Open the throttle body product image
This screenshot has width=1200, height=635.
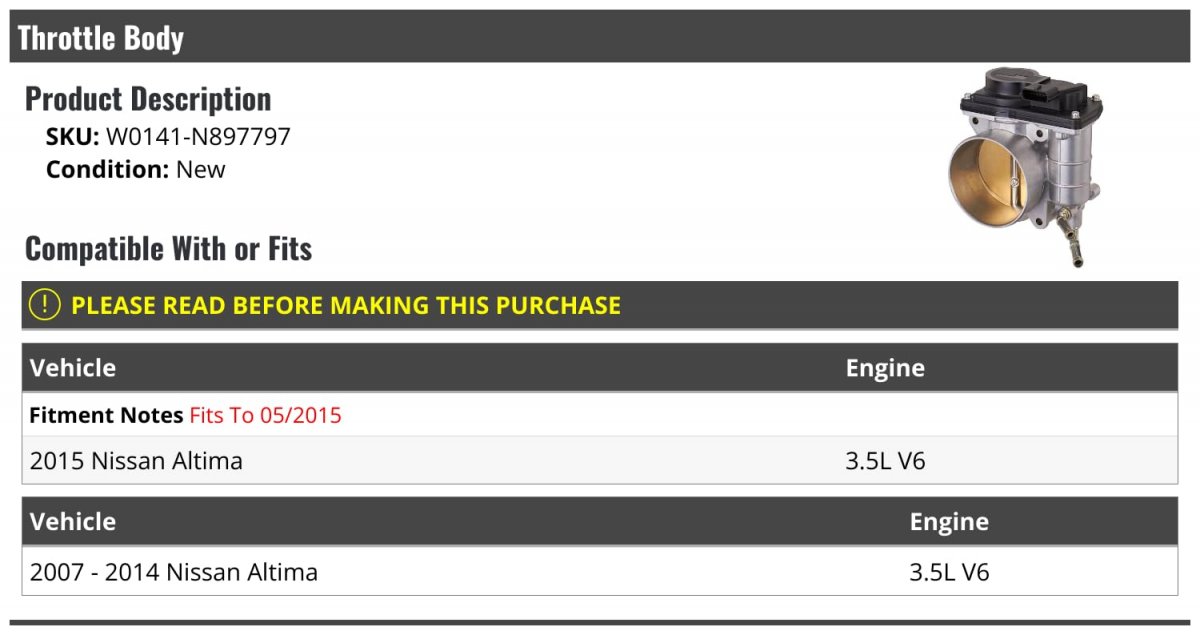point(1026,165)
